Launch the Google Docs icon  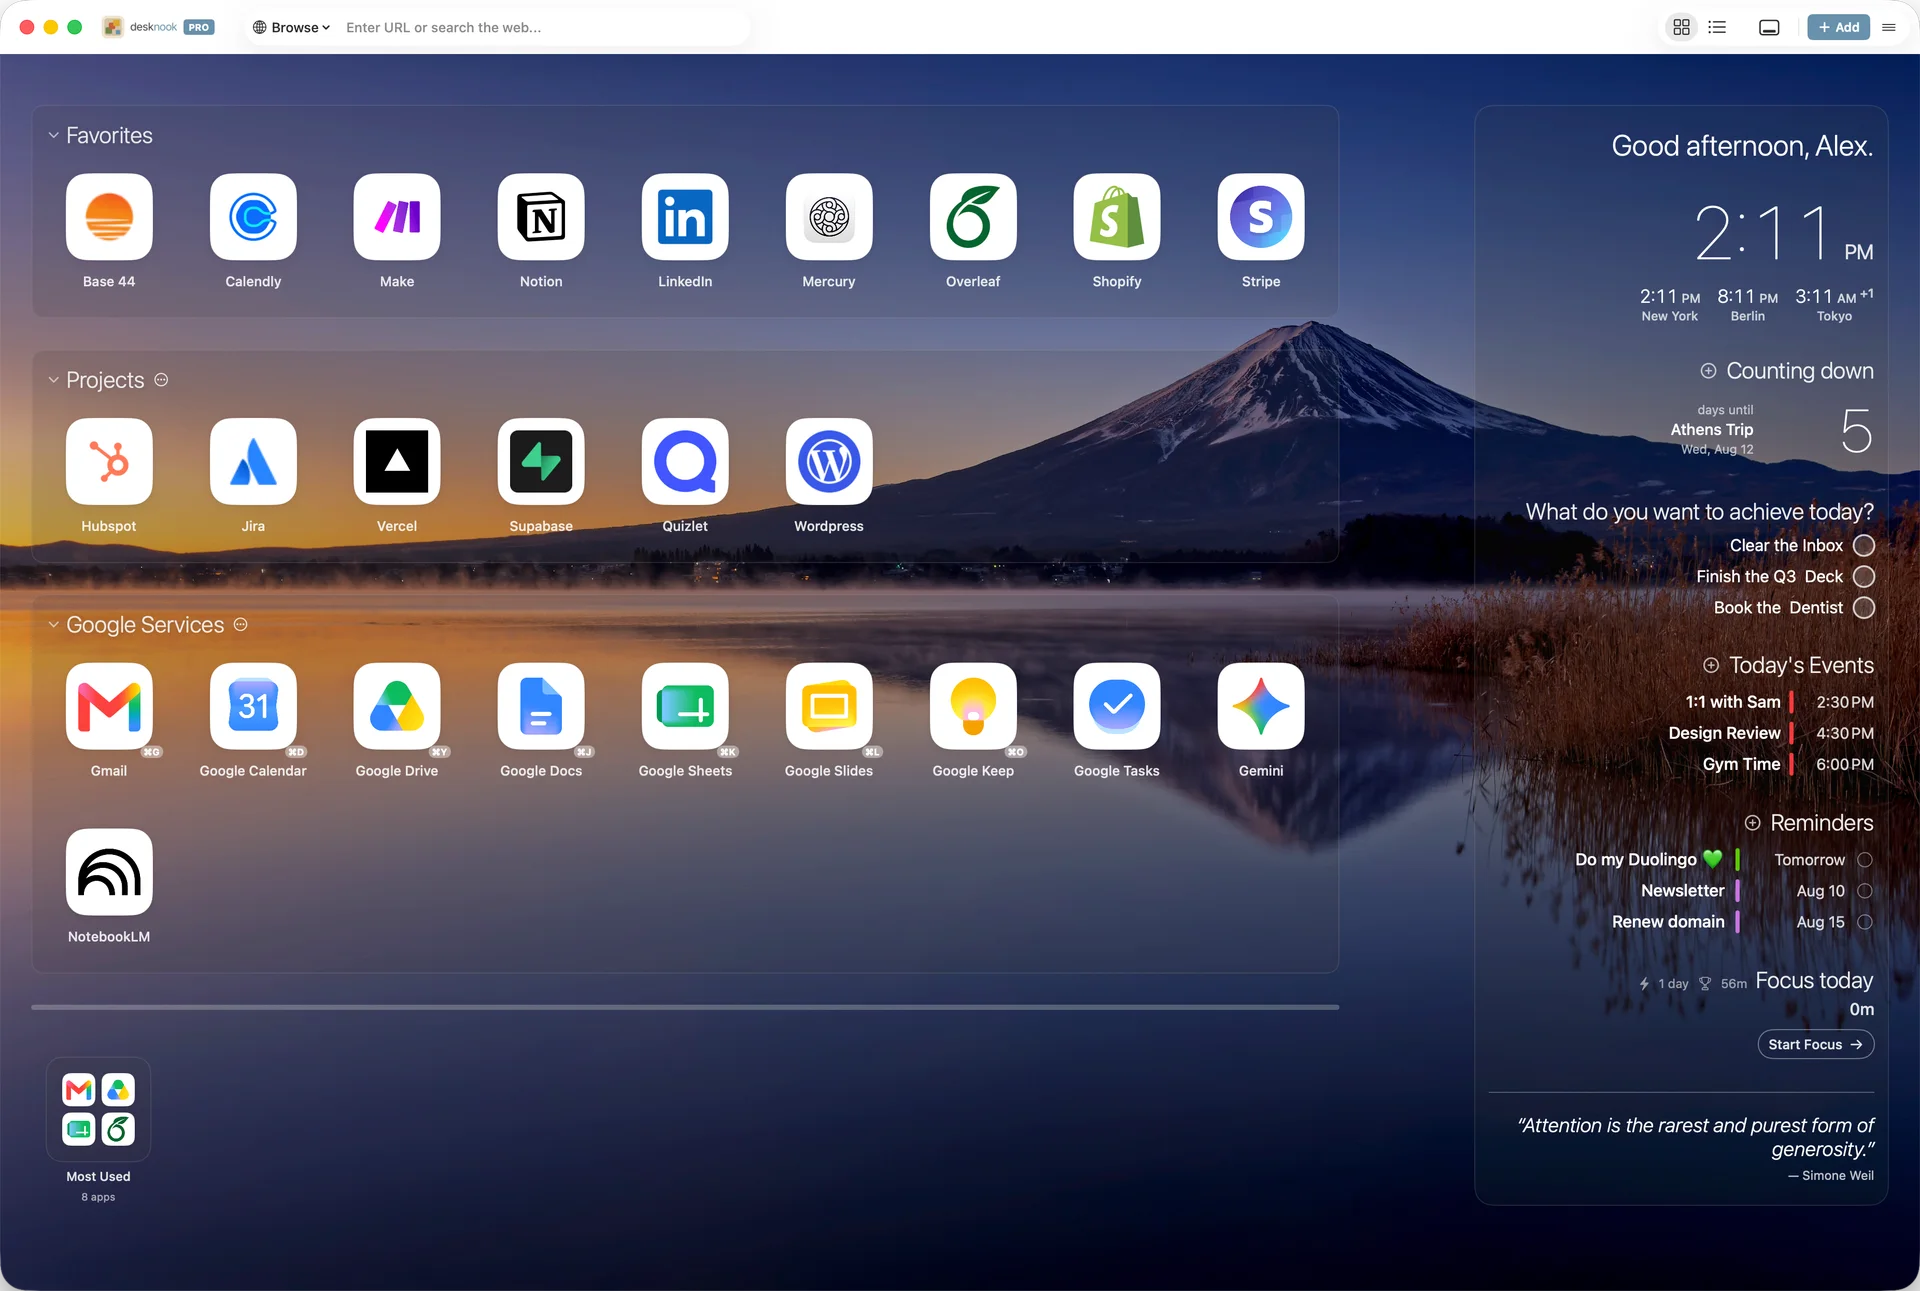coord(541,706)
